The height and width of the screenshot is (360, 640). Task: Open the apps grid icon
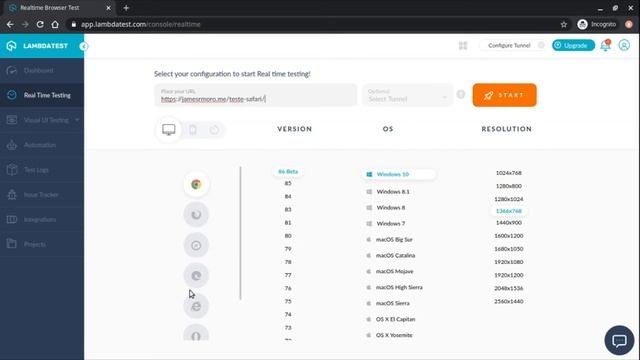click(x=463, y=45)
